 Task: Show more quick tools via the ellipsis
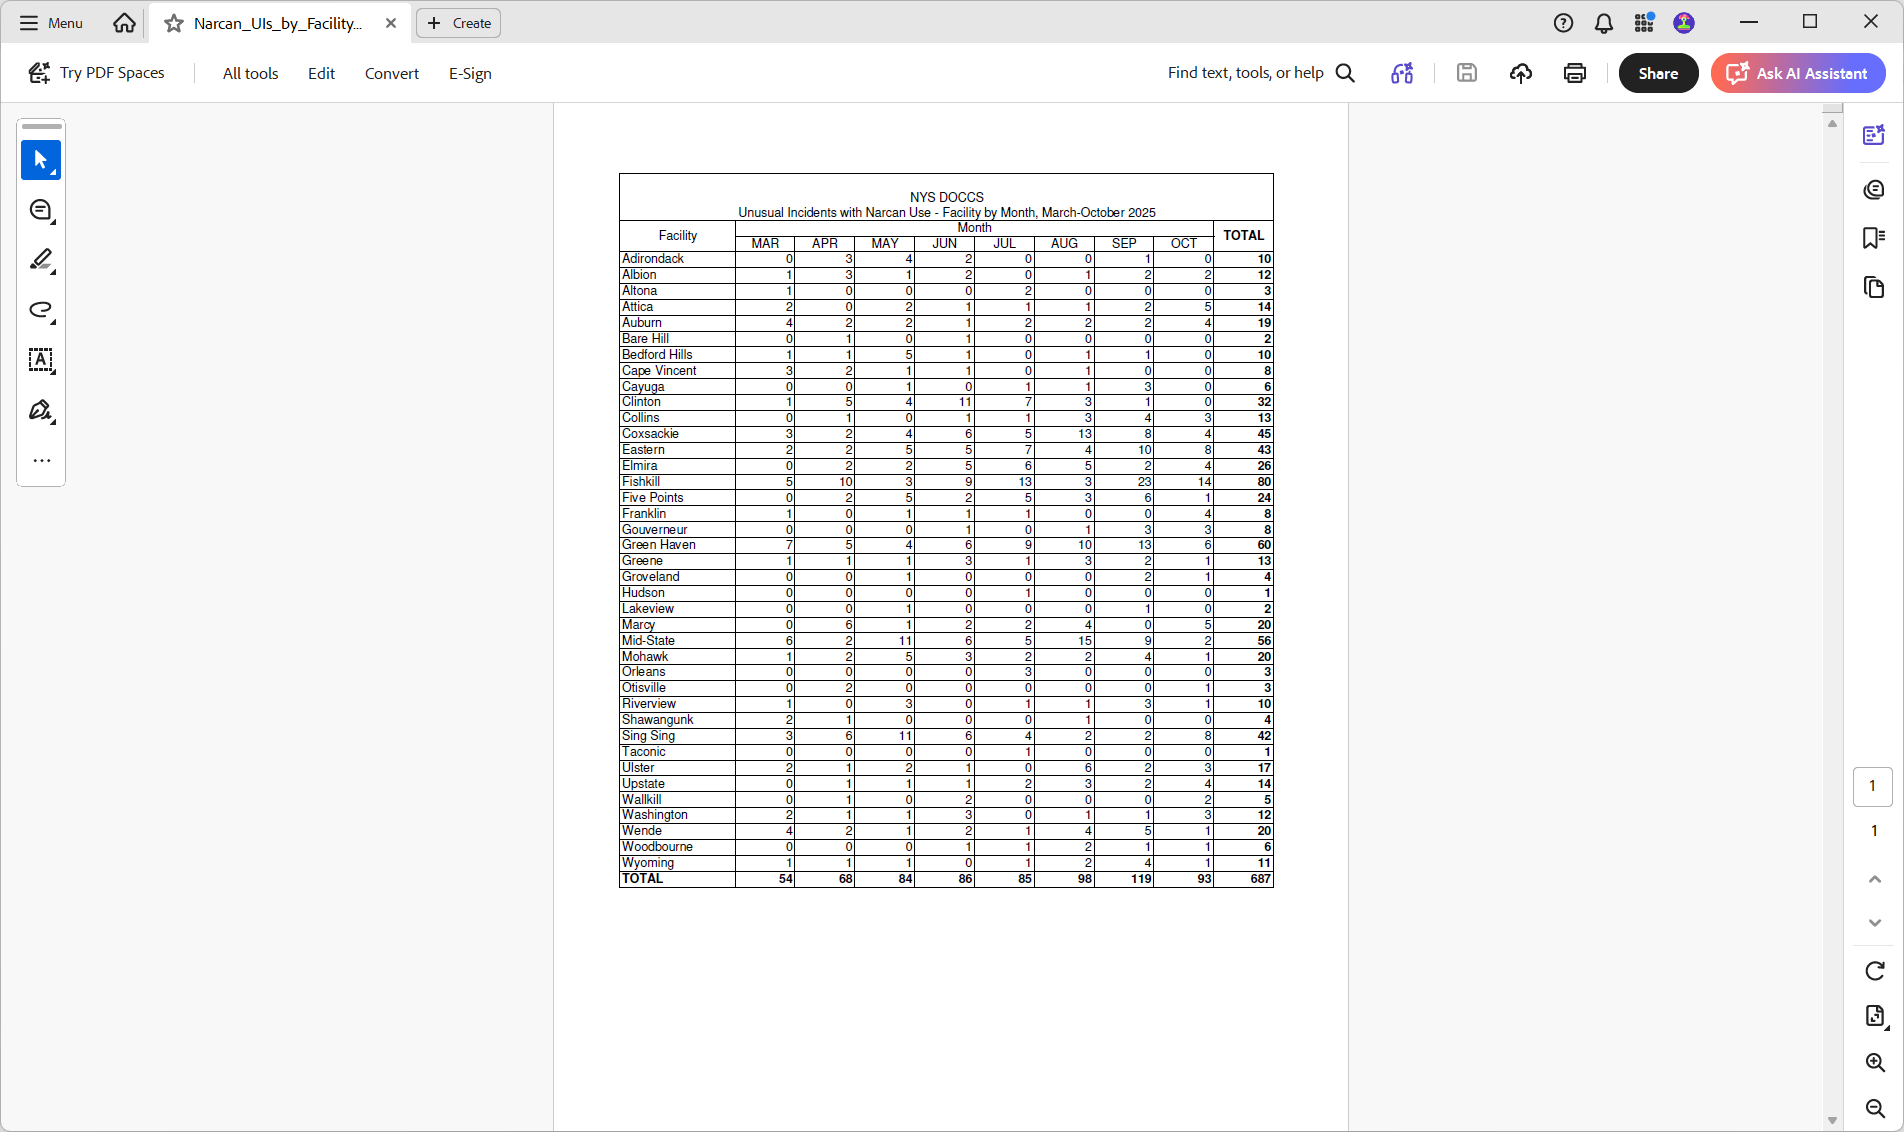pos(41,461)
